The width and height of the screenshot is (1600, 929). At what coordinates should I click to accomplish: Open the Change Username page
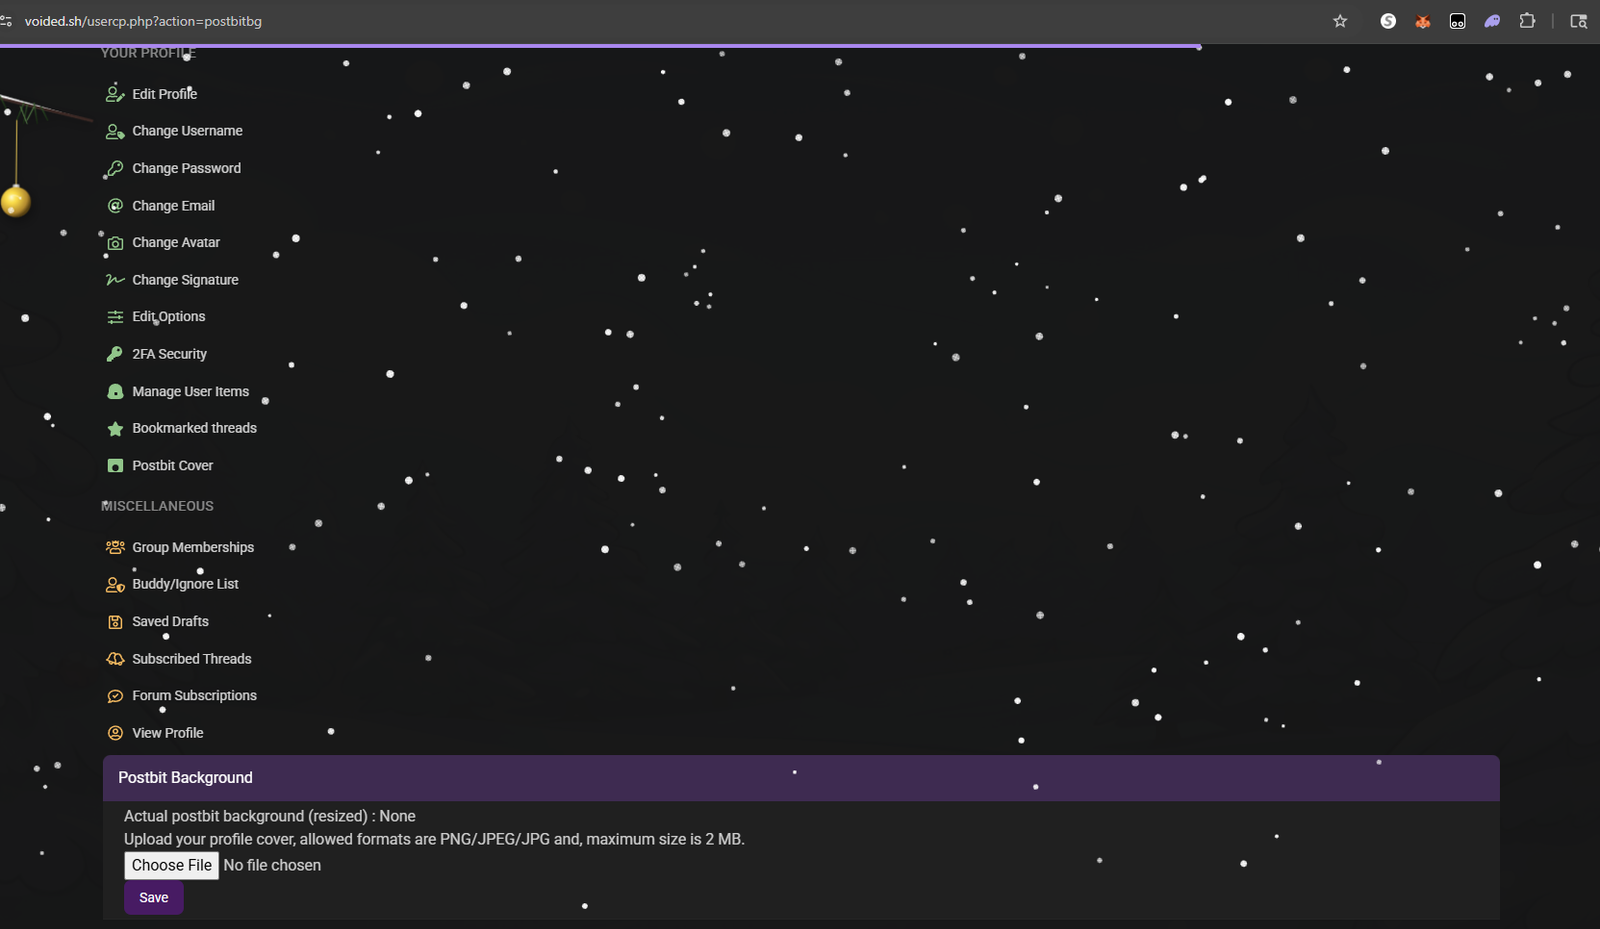[186, 130]
